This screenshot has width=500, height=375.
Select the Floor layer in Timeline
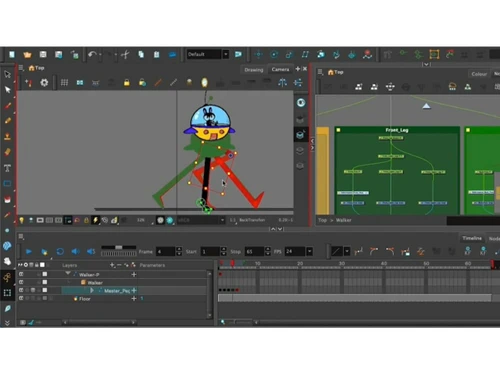(85, 299)
